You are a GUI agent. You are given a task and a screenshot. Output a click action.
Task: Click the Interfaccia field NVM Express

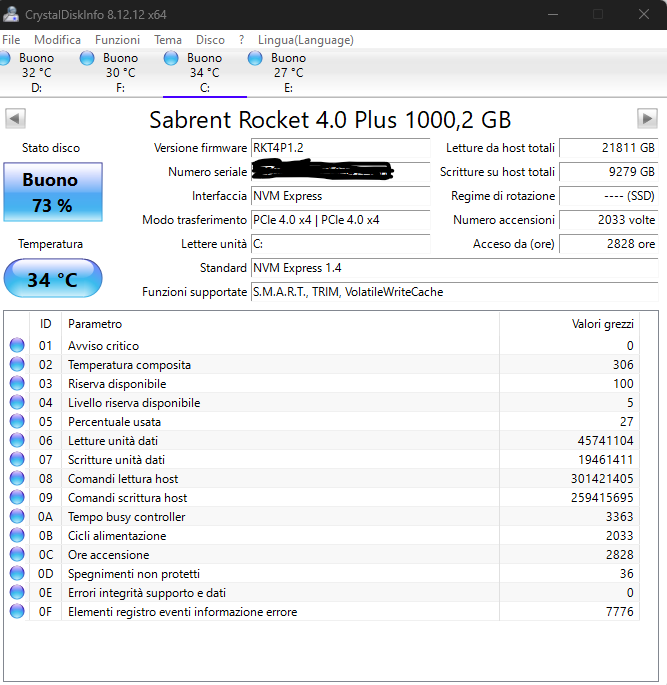(x=341, y=196)
